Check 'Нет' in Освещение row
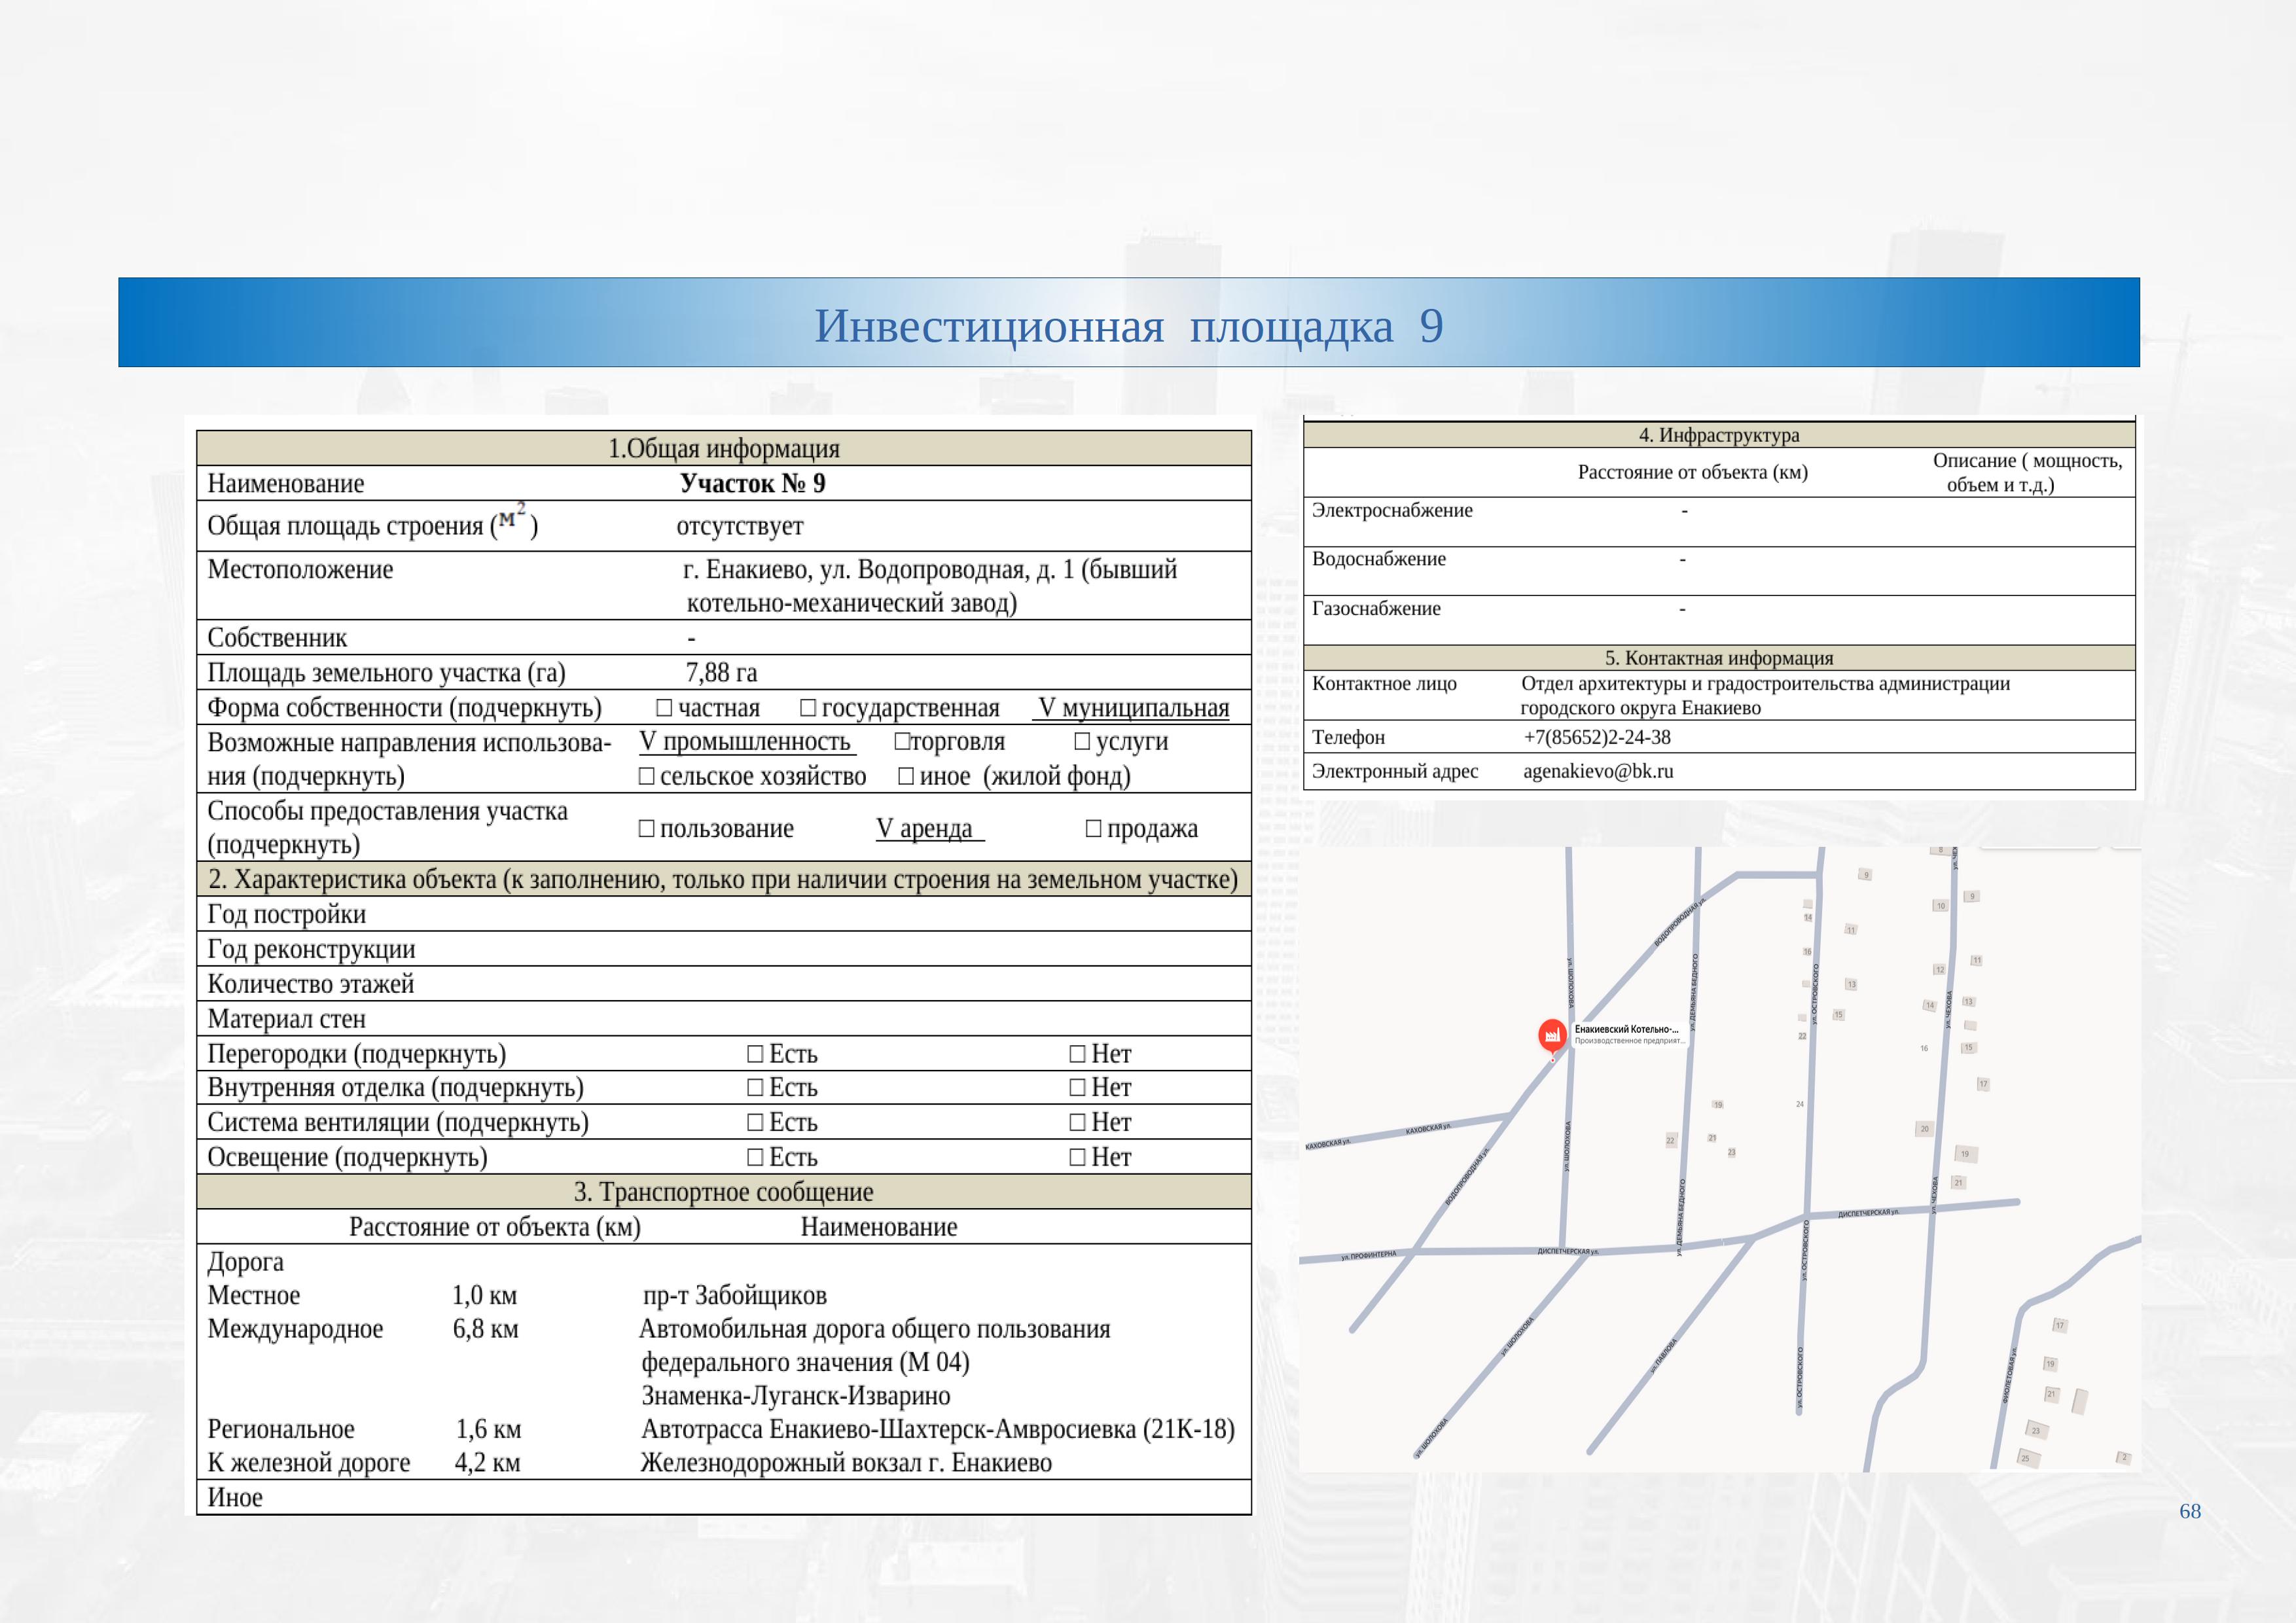Viewport: 2296px width, 1623px height. pos(1078,1158)
